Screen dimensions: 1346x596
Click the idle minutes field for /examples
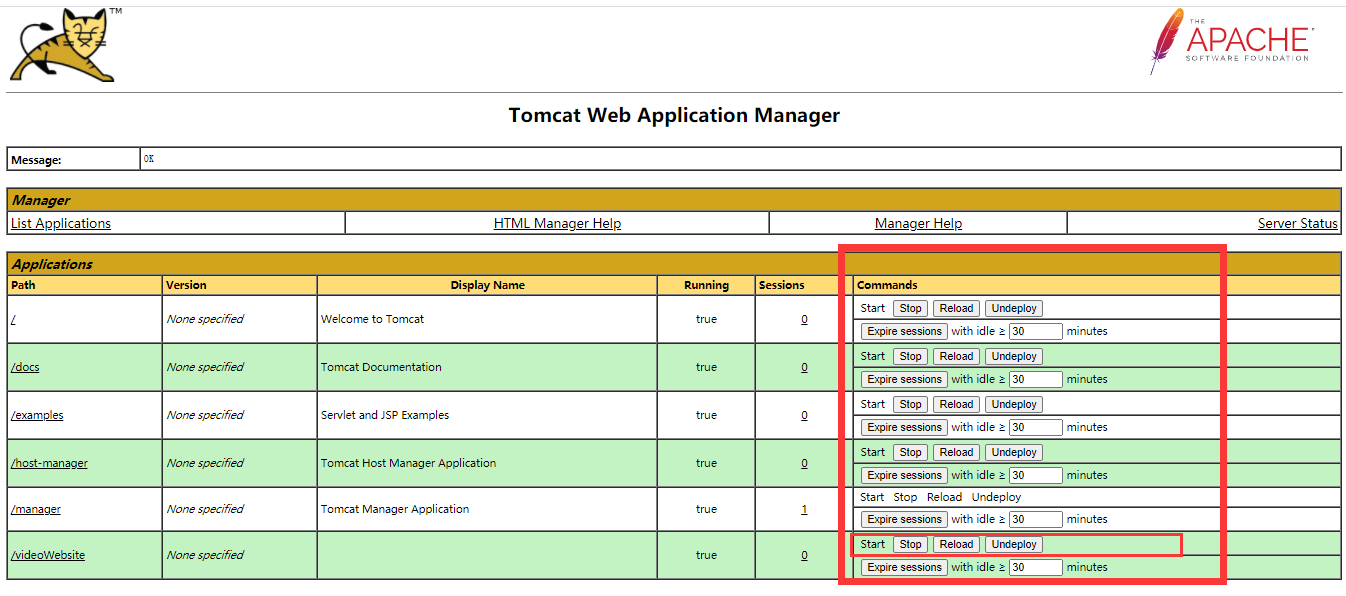(1035, 427)
